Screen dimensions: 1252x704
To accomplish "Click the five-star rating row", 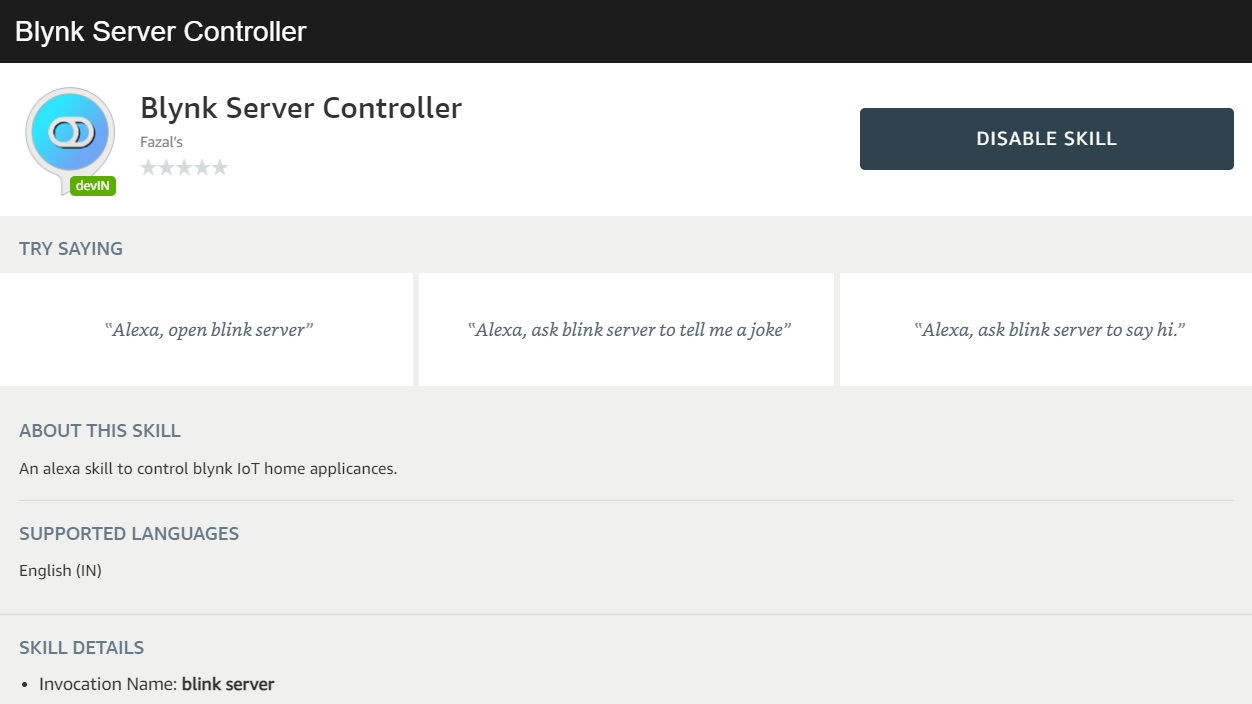I will tap(184, 167).
